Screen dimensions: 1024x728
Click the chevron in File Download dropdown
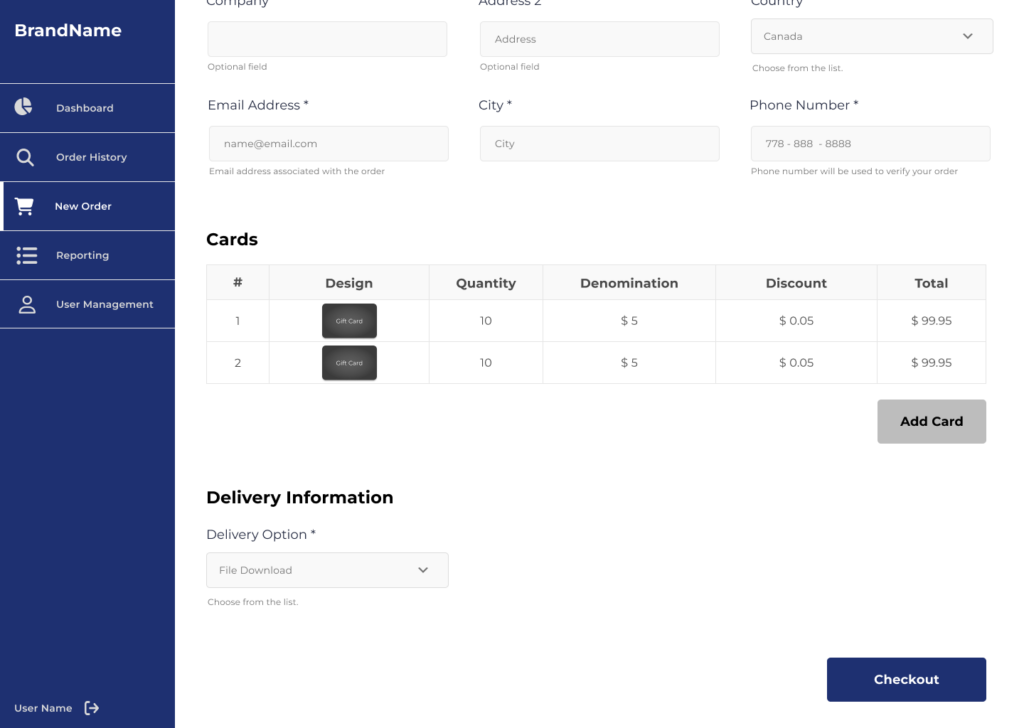click(x=423, y=570)
